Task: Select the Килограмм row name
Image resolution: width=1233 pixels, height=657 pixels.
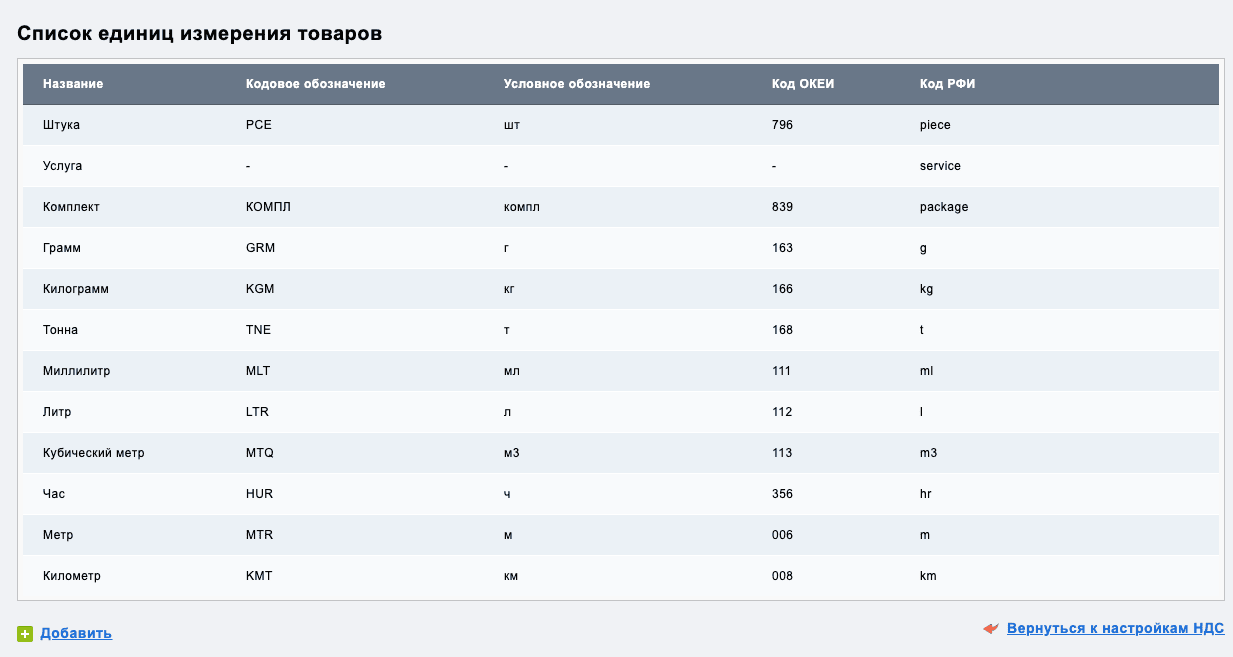Action: 76,289
